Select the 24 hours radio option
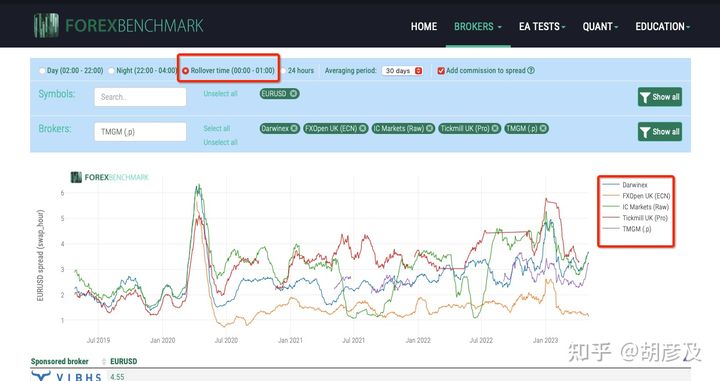Image resolution: width=720 pixels, height=381 pixels. (283, 71)
